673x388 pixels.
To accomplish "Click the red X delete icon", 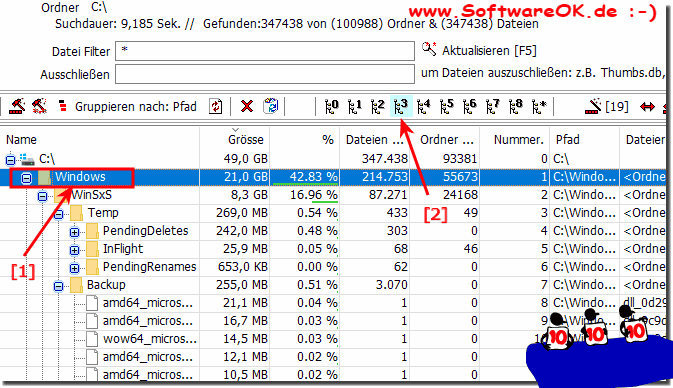I will point(247,106).
